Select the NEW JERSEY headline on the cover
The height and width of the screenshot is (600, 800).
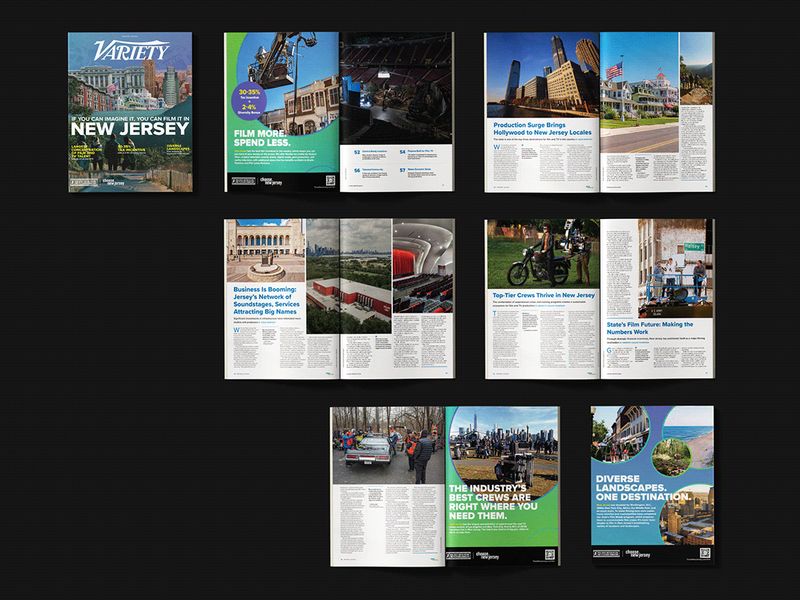[130, 129]
